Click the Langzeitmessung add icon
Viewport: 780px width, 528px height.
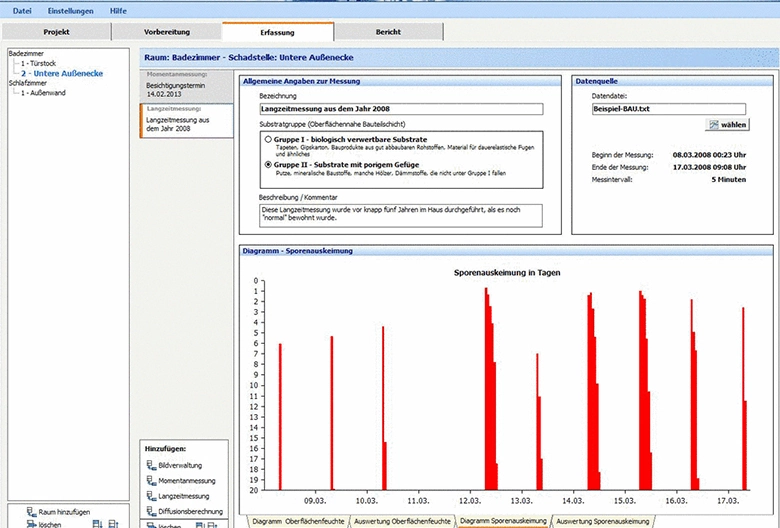pos(153,495)
